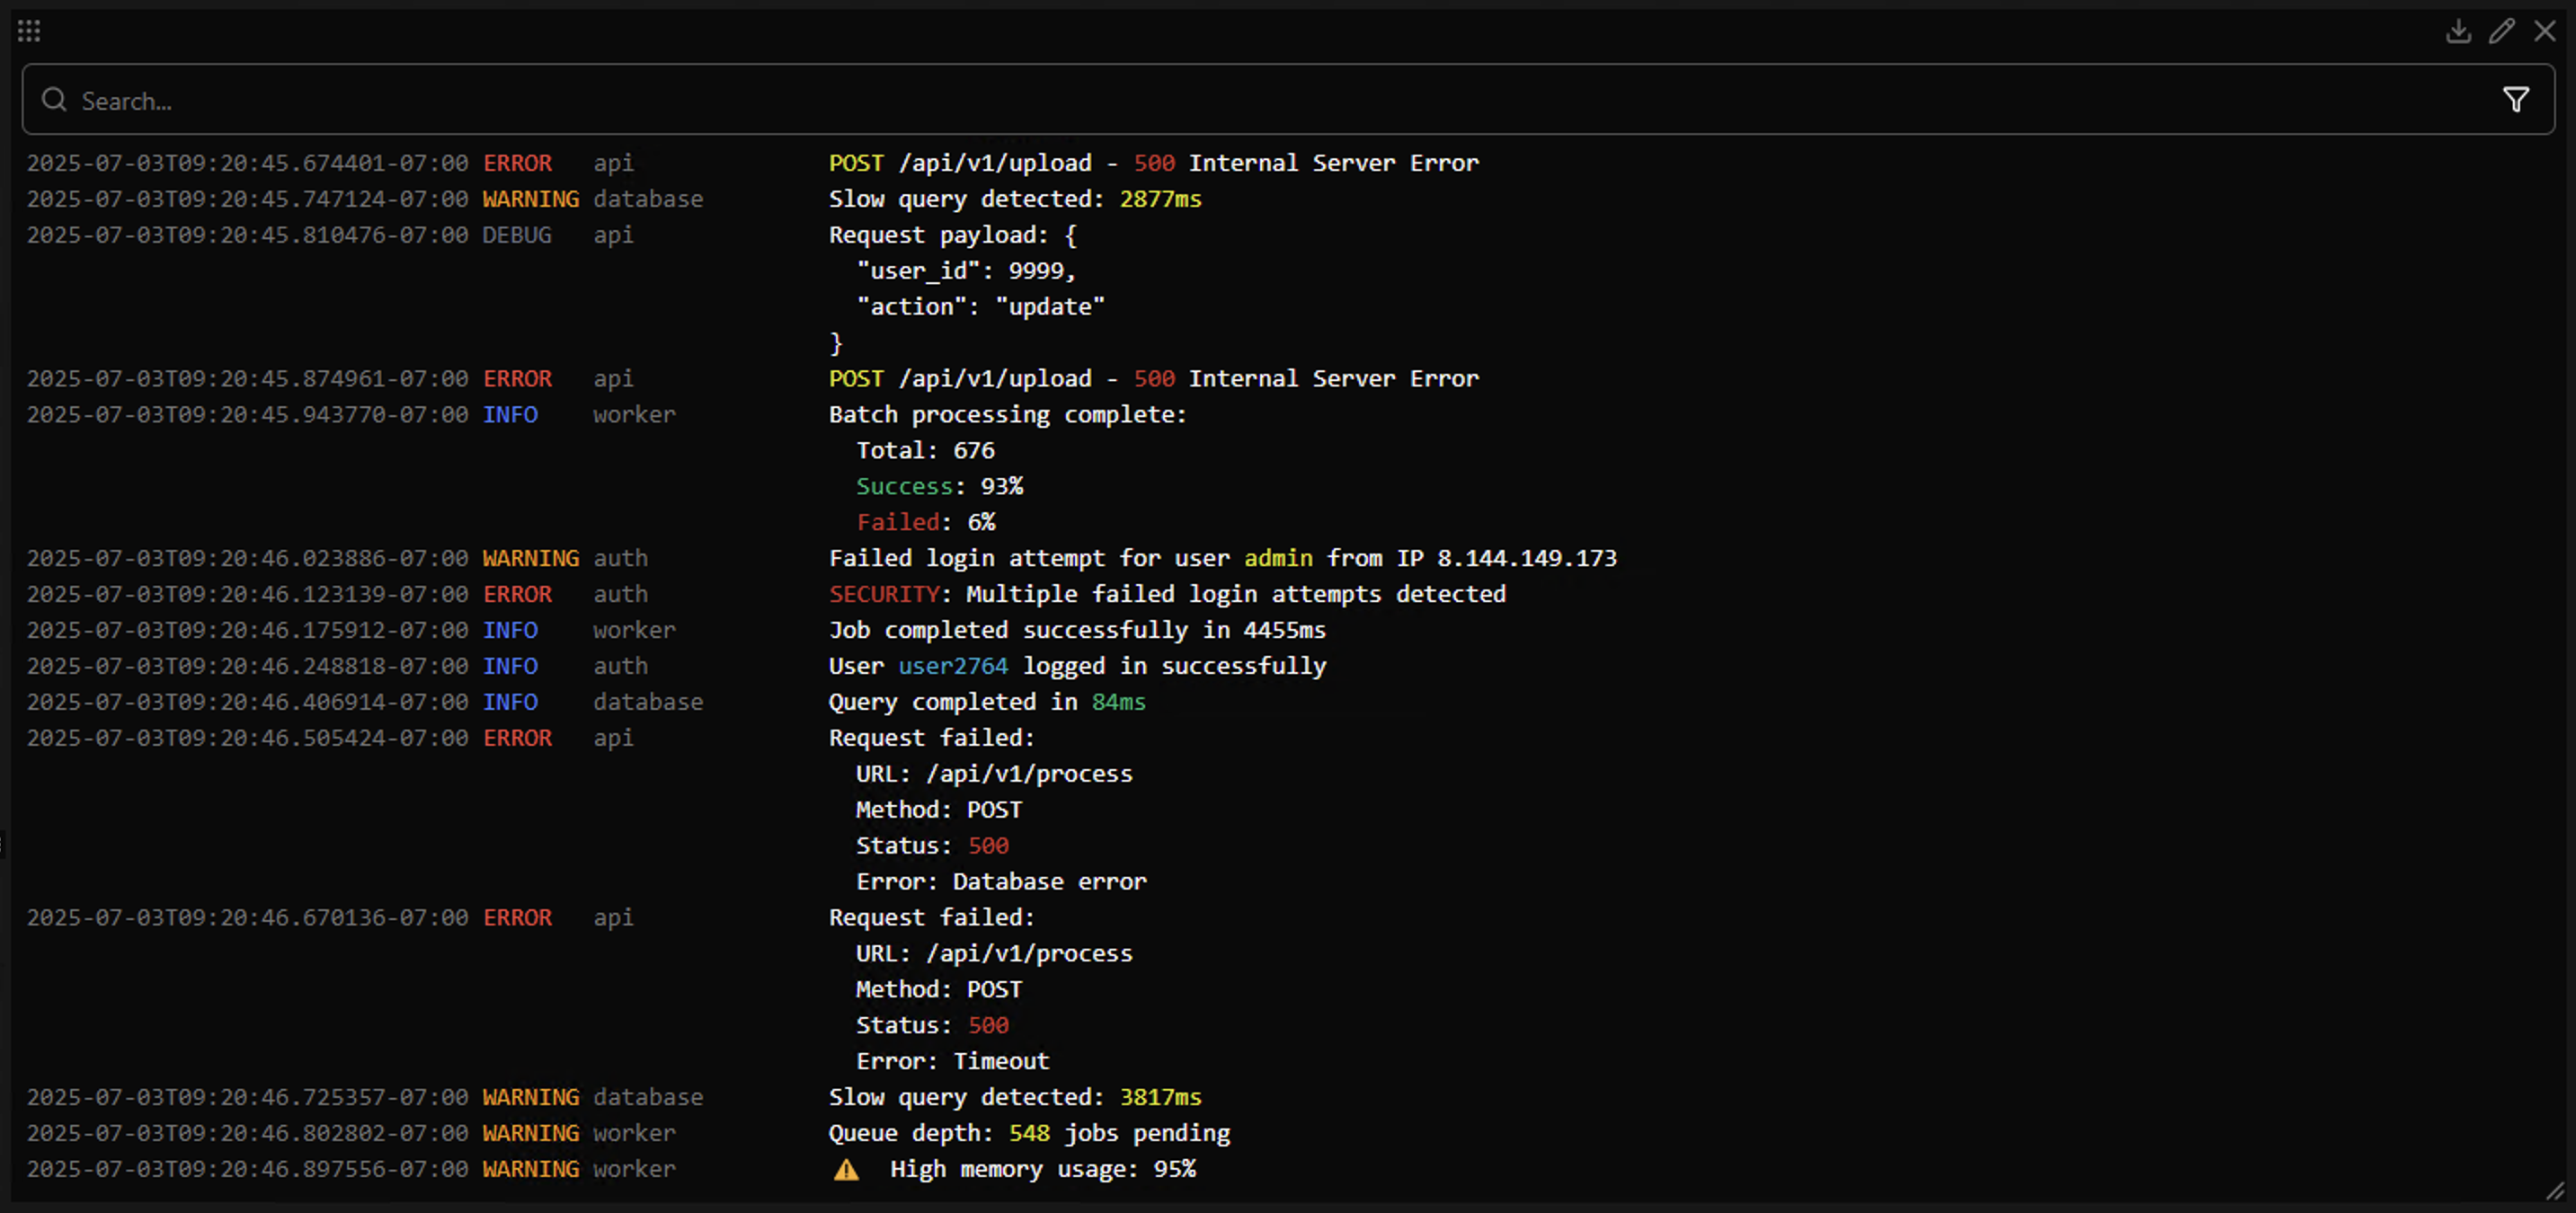Select the Queue depth 548 jobs pending entry
The height and width of the screenshot is (1213, 2576).
coord(1028,1133)
